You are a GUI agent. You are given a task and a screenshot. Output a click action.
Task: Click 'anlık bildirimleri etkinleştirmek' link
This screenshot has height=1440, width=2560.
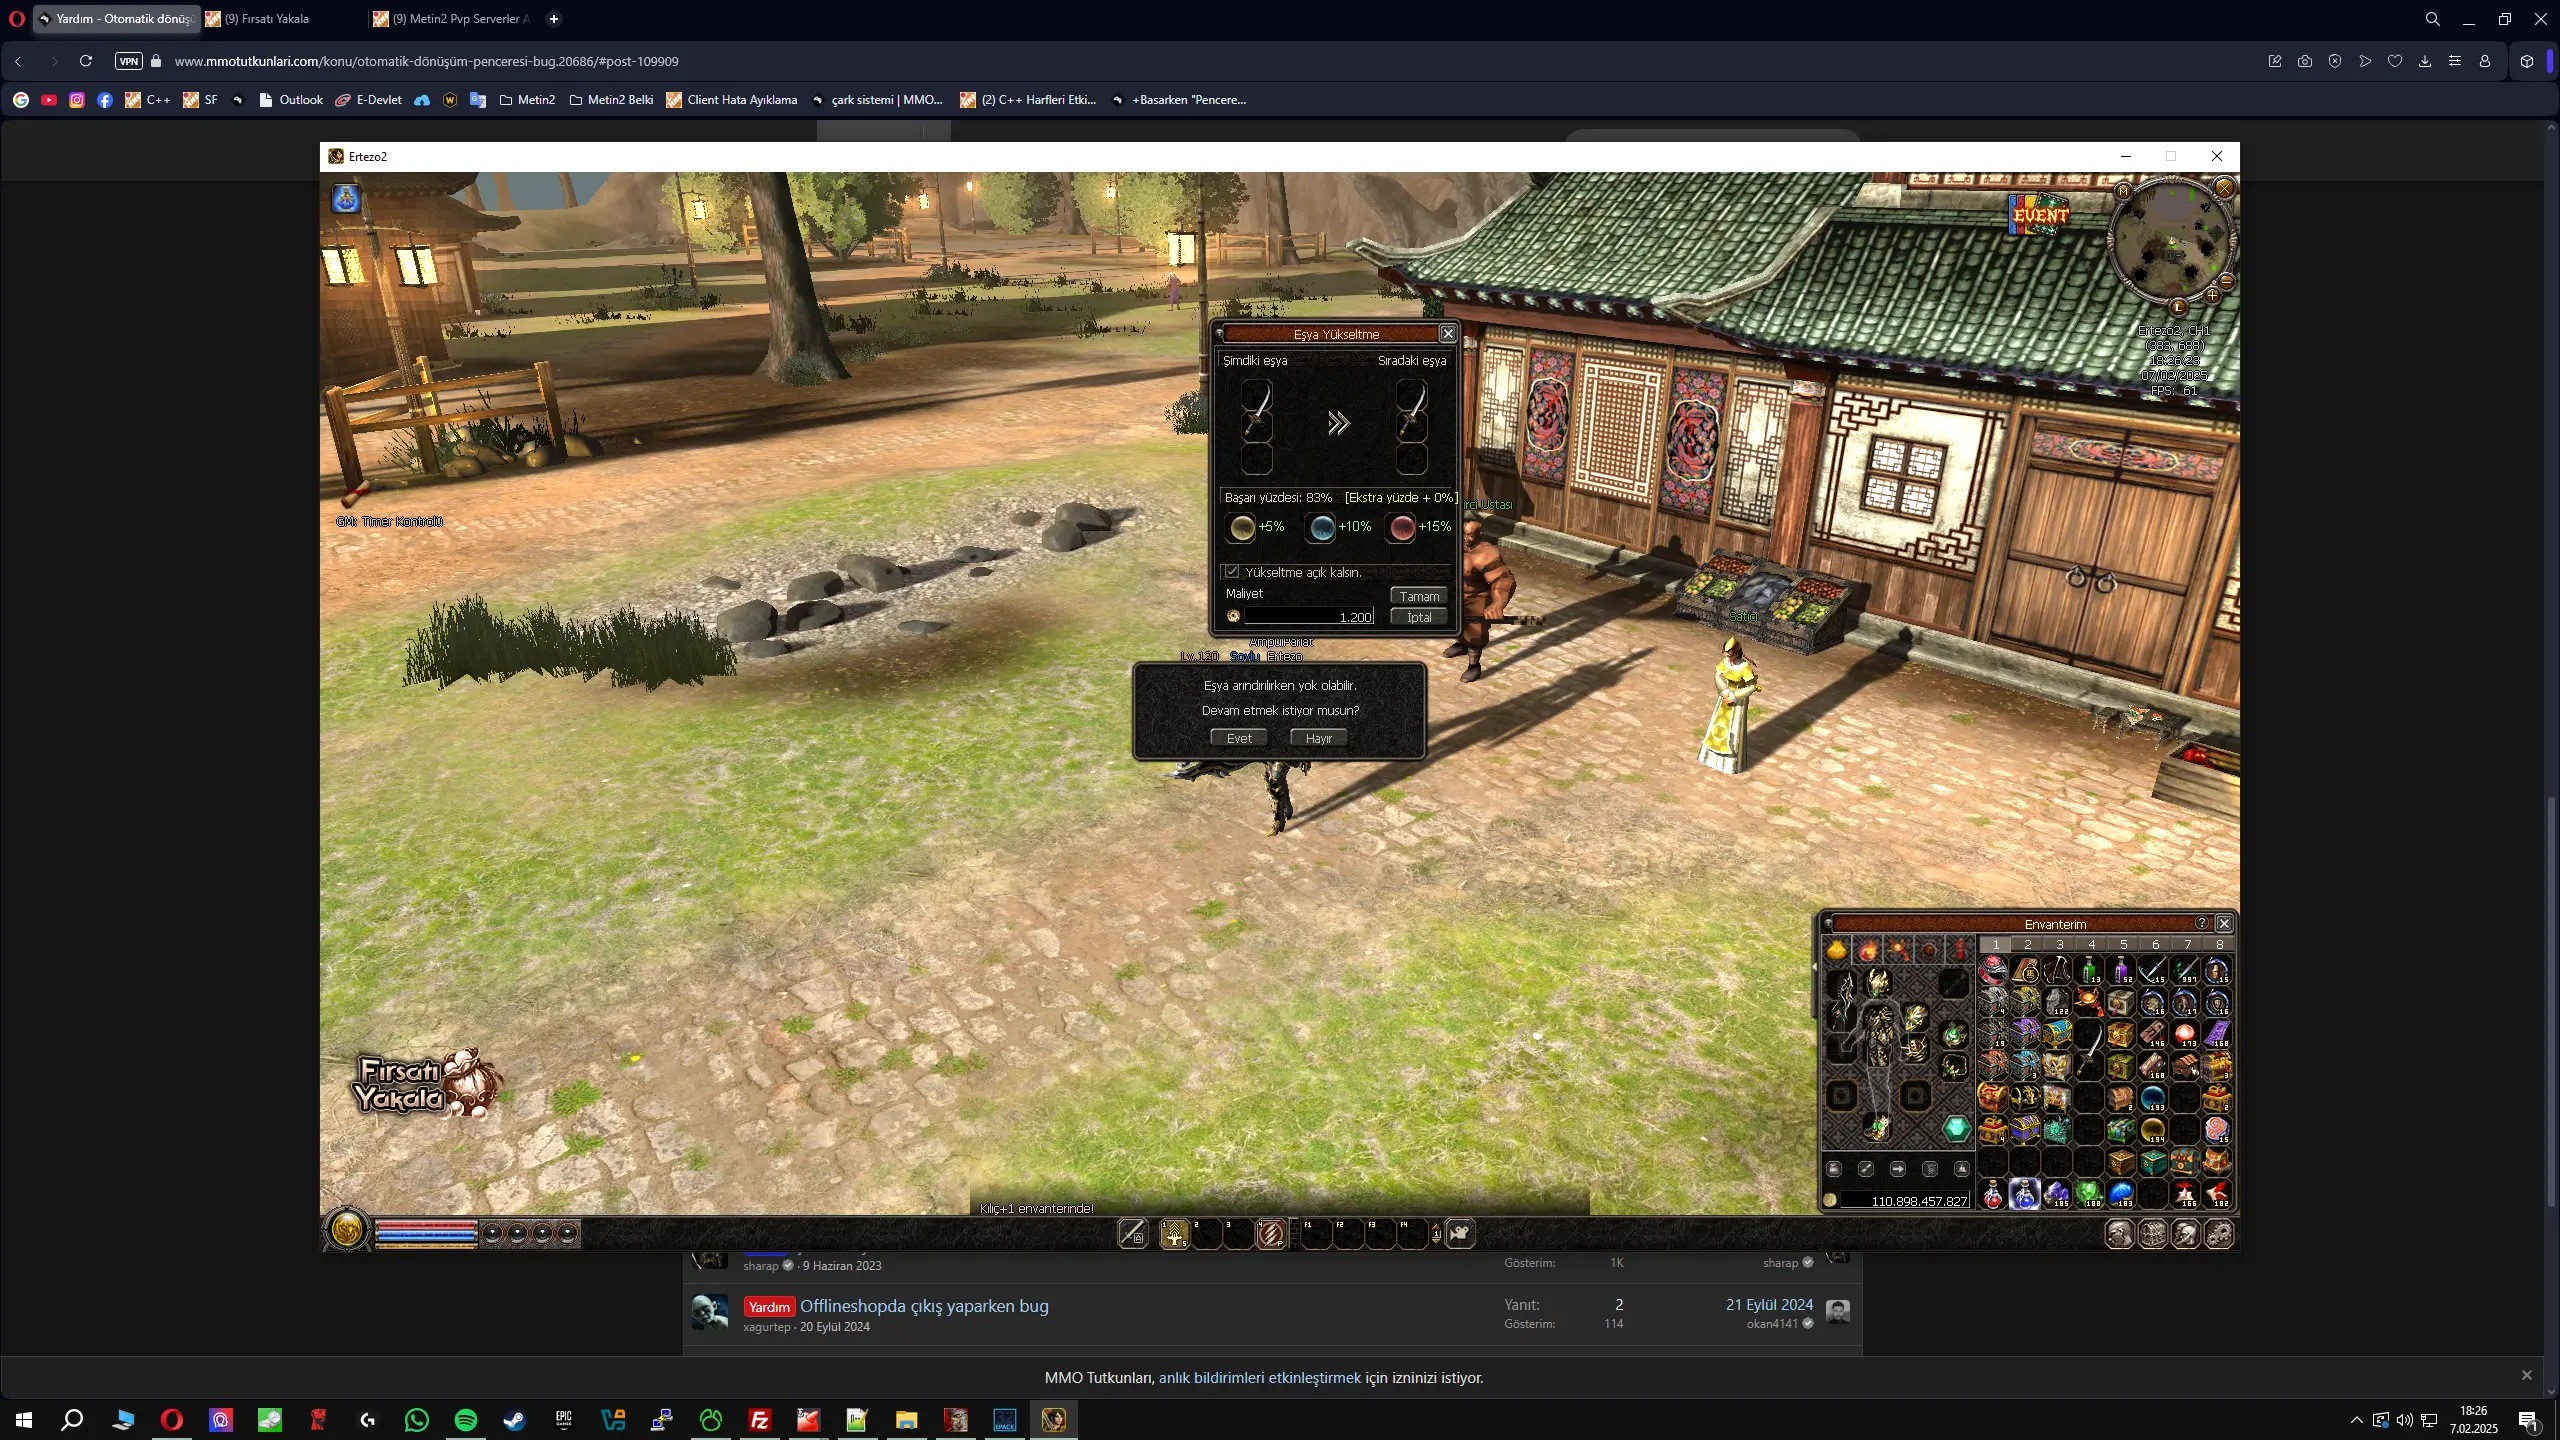(x=1259, y=1378)
